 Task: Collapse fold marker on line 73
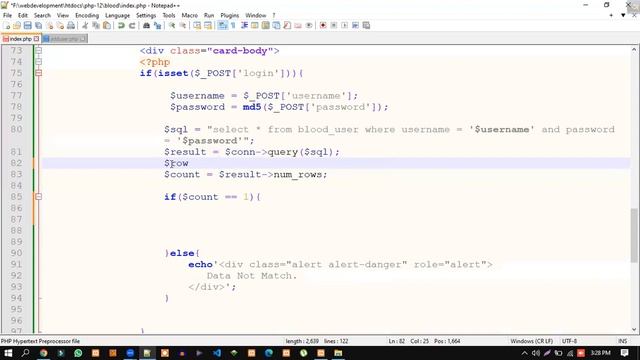click(38, 51)
